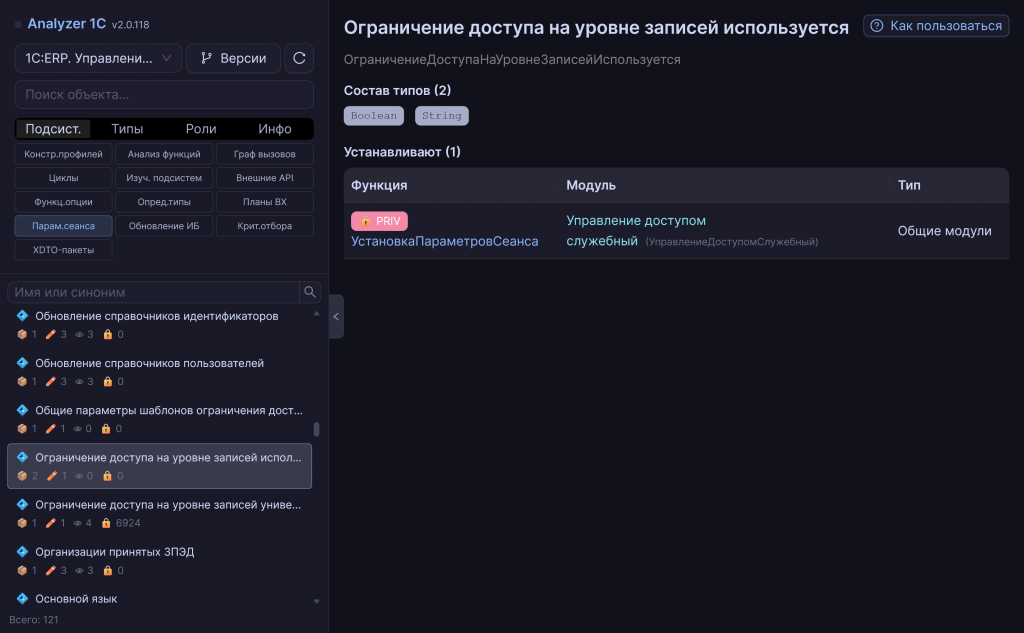Image resolution: width=1024 pixels, height=633 pixels.
Task: Click the question mark help icon
Action: 877,25
